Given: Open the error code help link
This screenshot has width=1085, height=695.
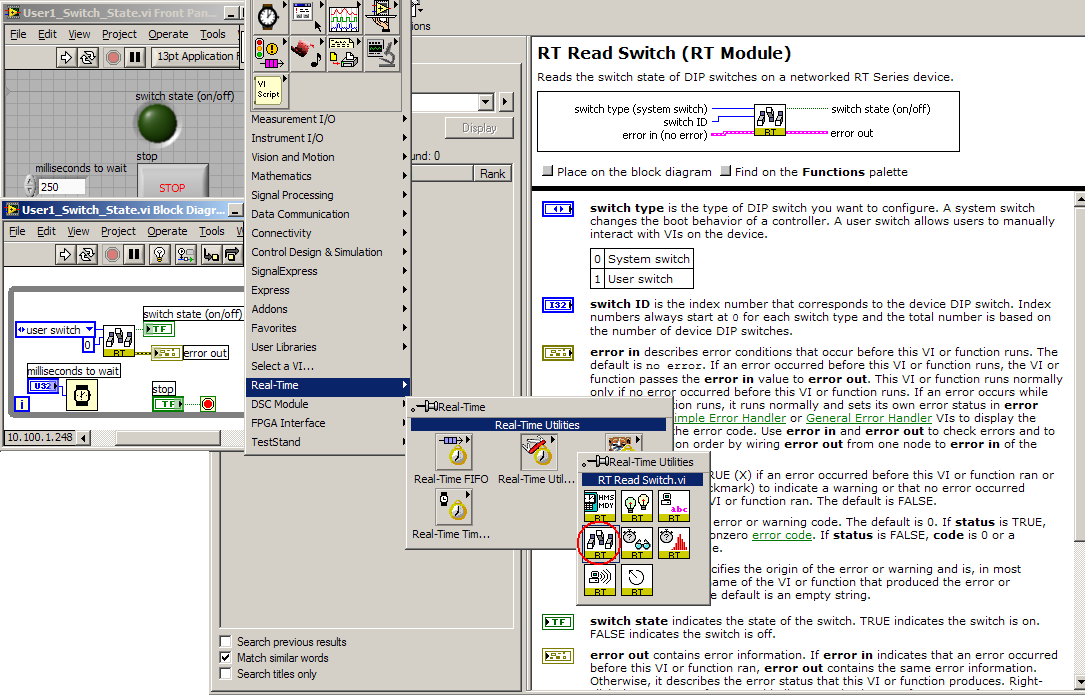Looking at the screenshot, I should 781,535.
